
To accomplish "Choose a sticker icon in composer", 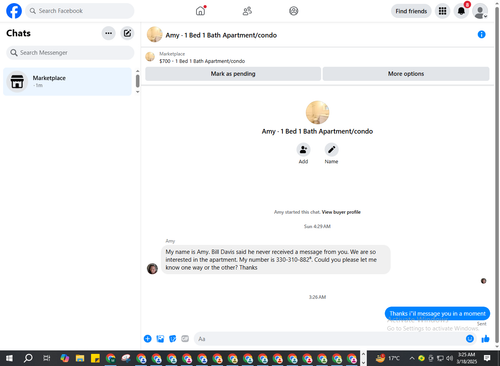I will click(x=172, y=339).
